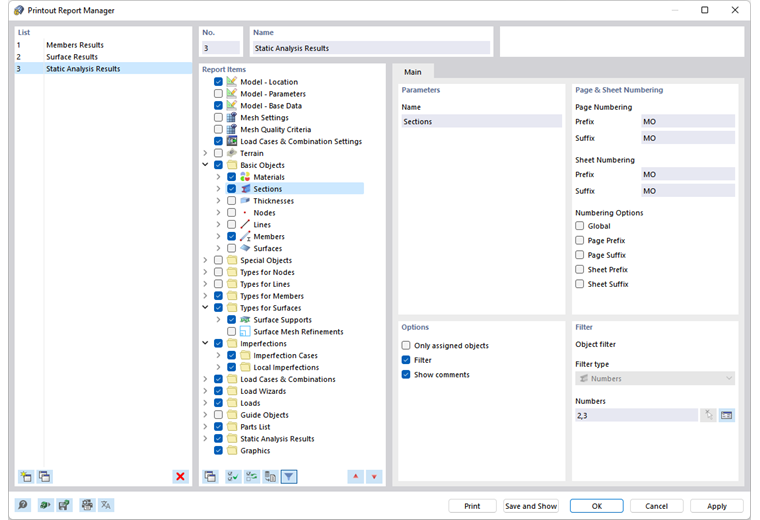
Task: Click the printer settings icon in bottom bar
Action: pos(87,505)
